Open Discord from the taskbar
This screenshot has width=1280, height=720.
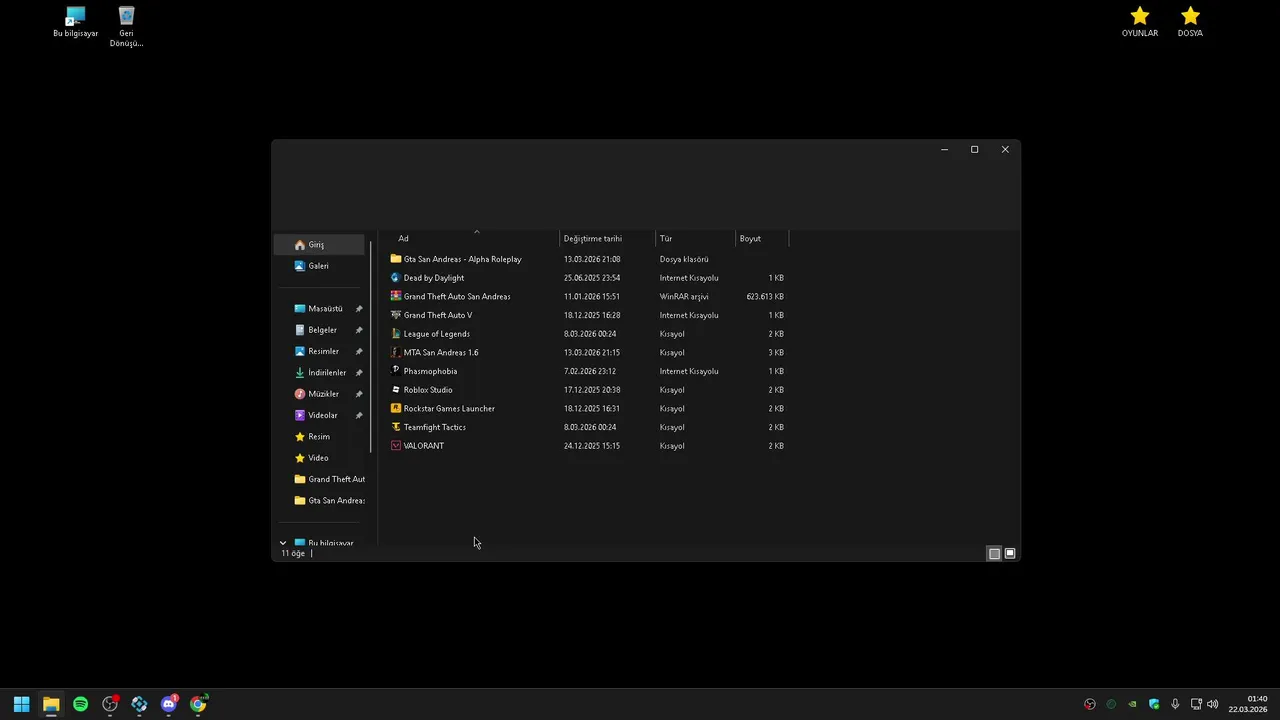point(168,704)
